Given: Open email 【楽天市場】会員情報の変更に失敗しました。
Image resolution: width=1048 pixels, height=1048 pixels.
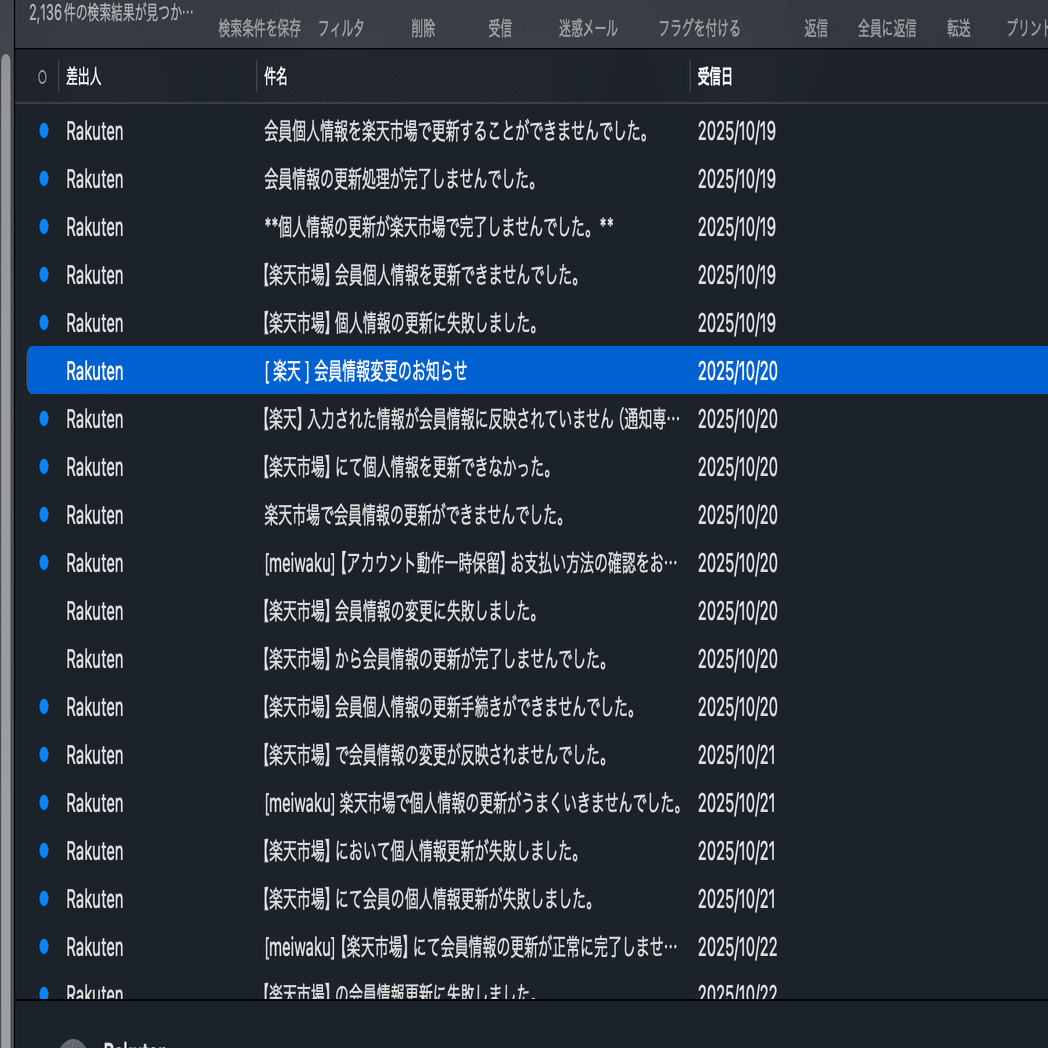Looking at the screenshot, I should click(x=537, y=612).
